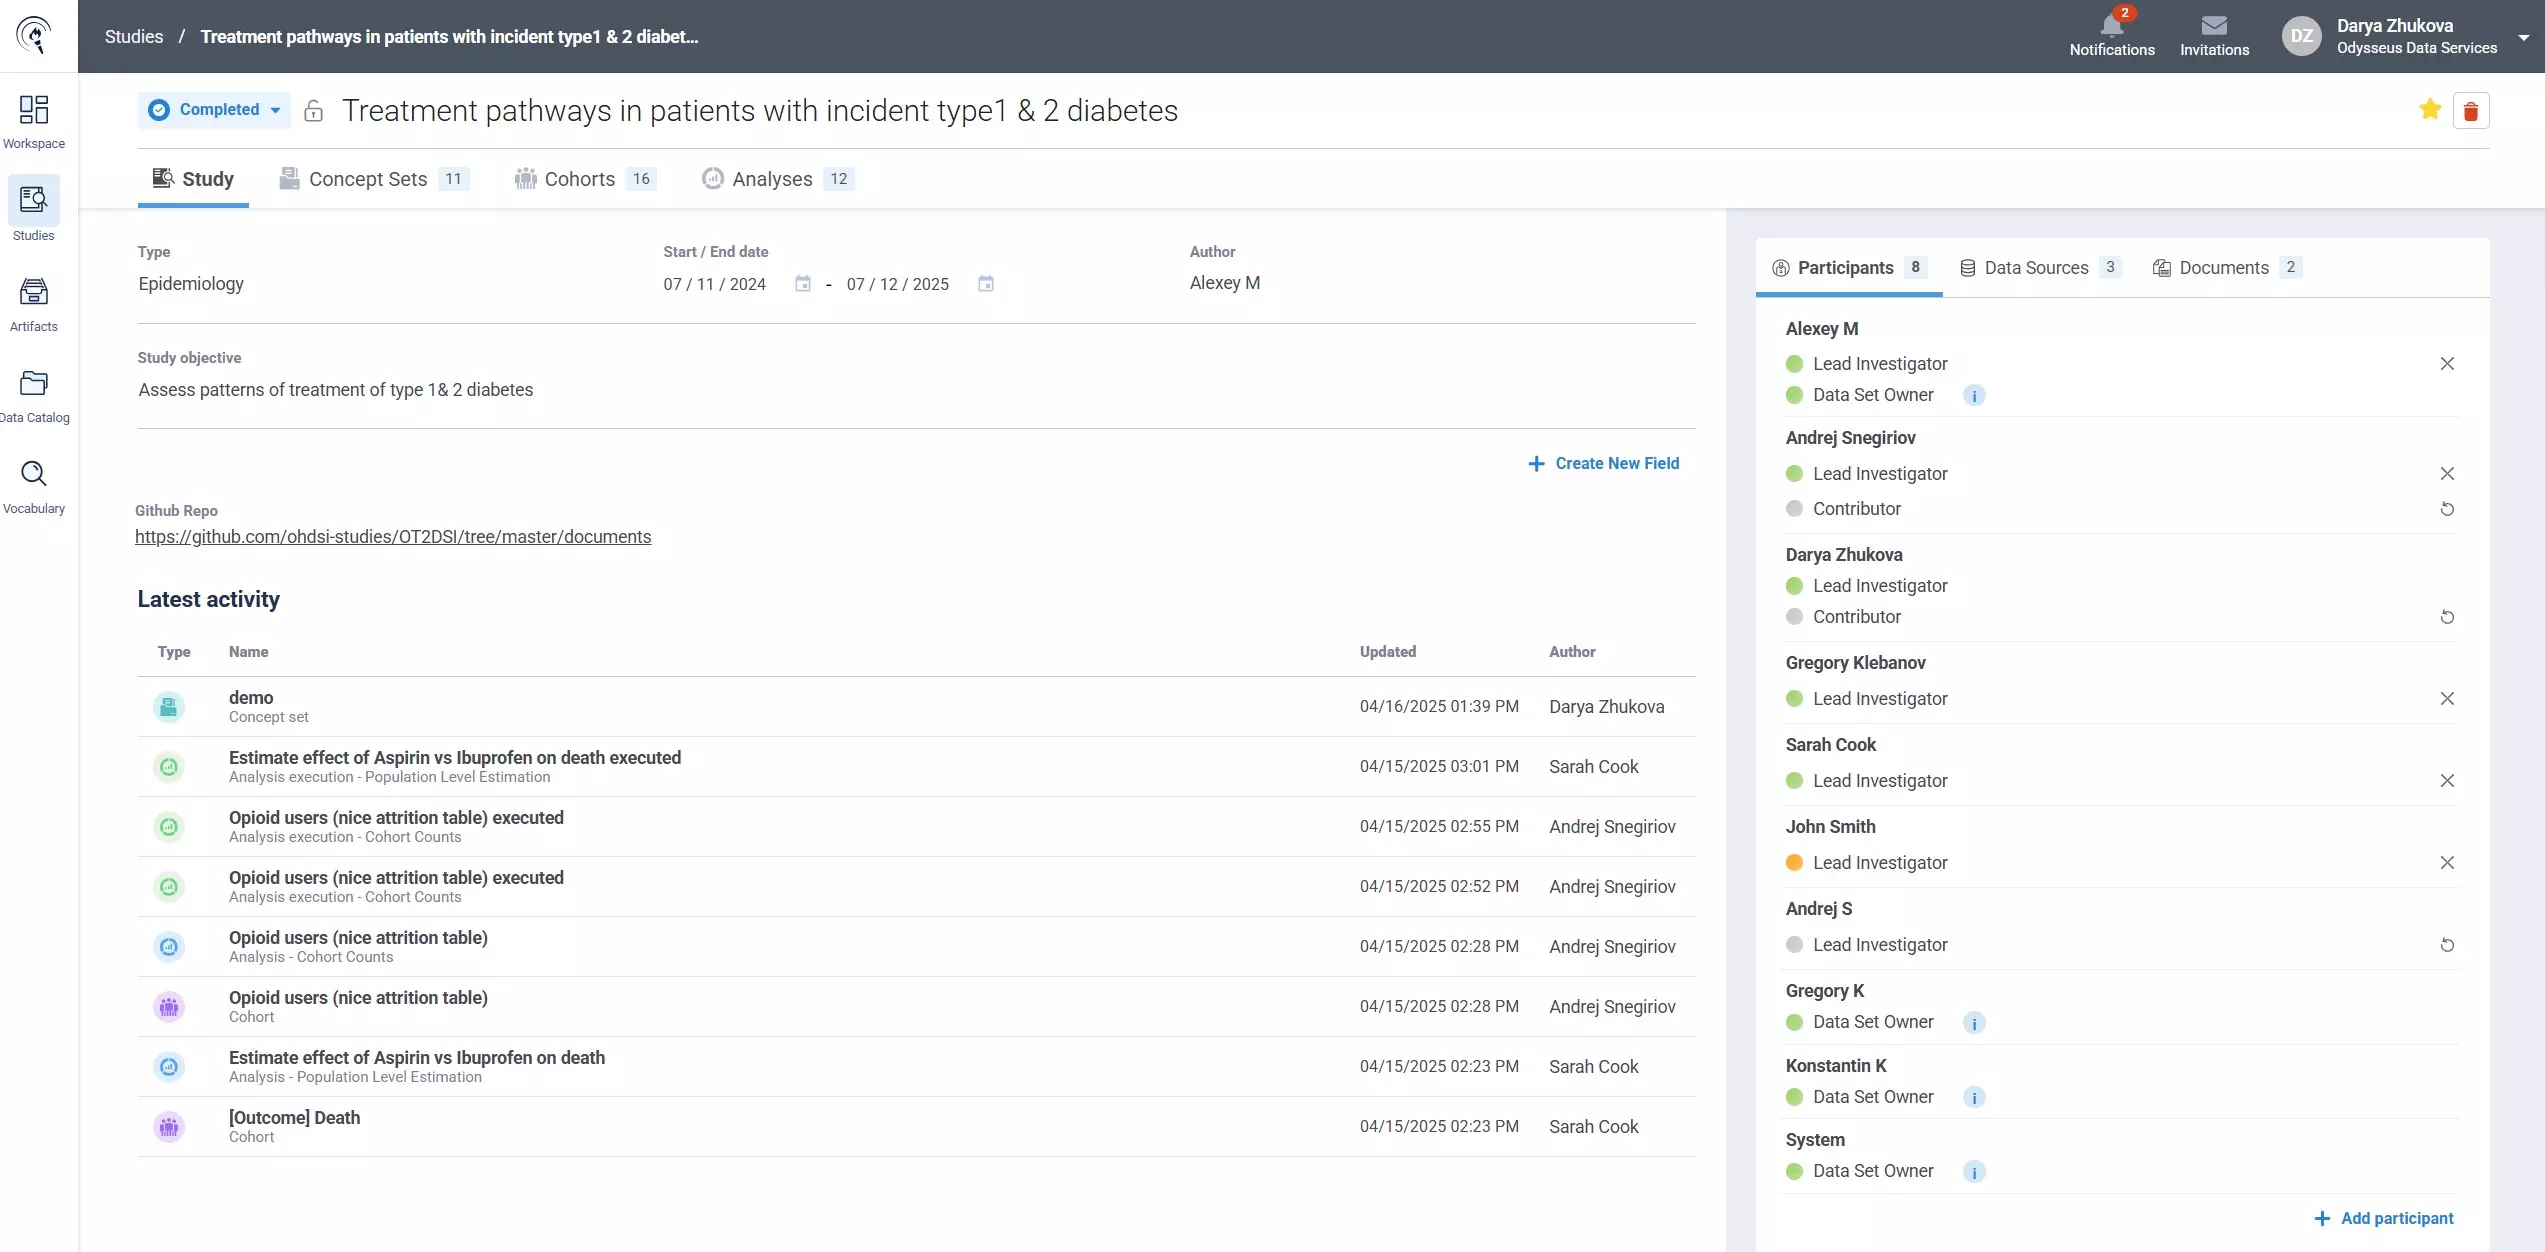Remove Sarah Cook Lead Investigator role
This screenshot has width=2545, height=1252.
[2447, 781]
